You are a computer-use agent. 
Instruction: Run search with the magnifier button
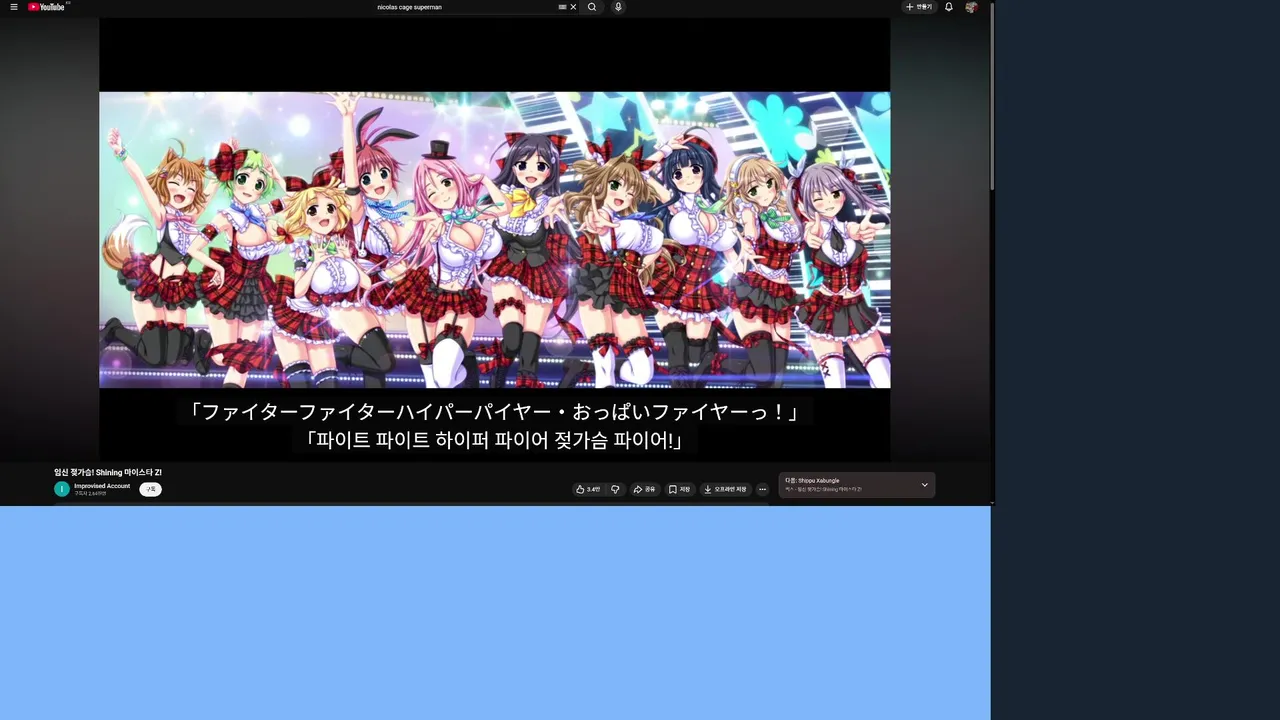pos(592,7)
